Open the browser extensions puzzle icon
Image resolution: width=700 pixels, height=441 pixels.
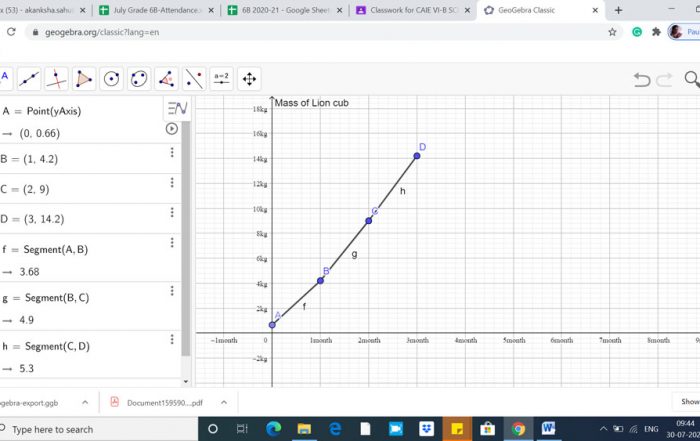click(656, 32)
